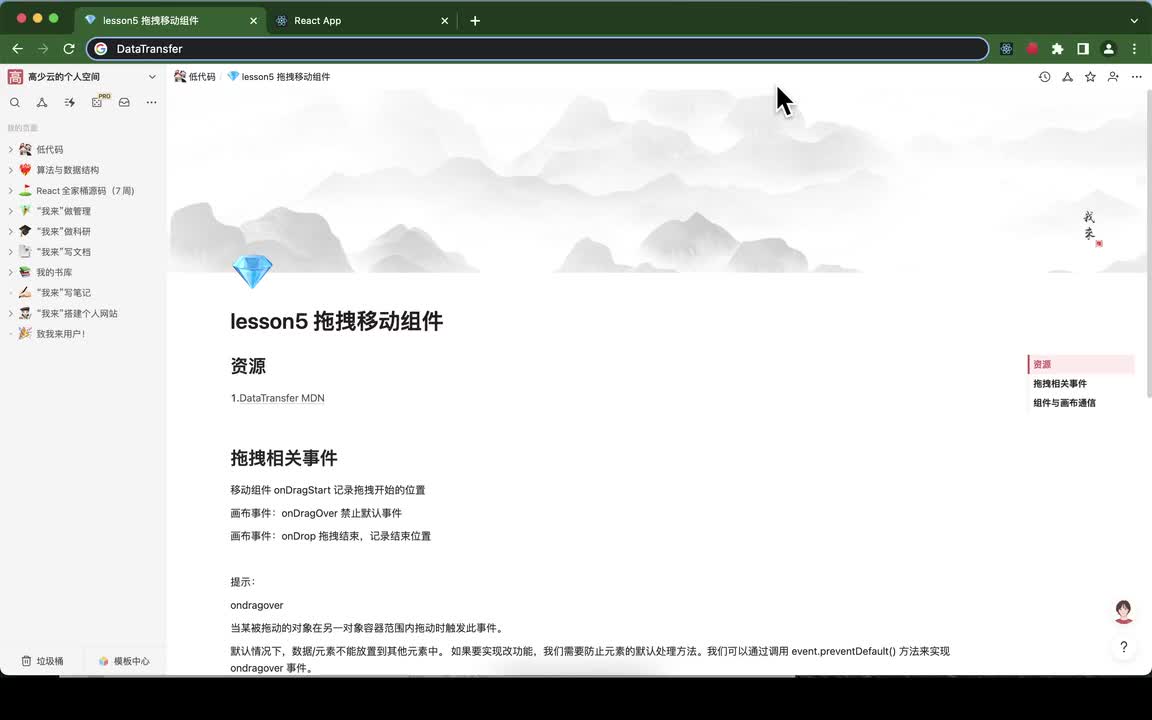Click 低代码 in the breadcrumb
This screenshot has height=720, width=1152.
pos(195,76)
